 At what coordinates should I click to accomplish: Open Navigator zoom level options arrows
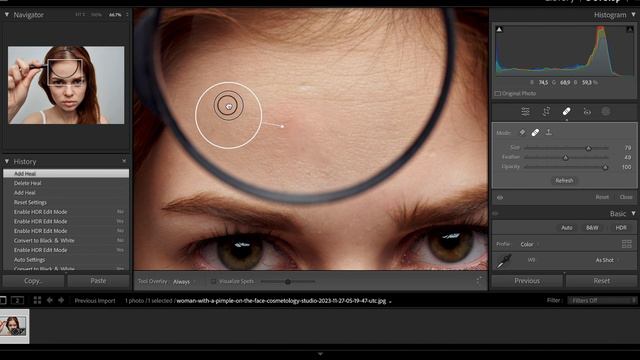pos(127,15)
